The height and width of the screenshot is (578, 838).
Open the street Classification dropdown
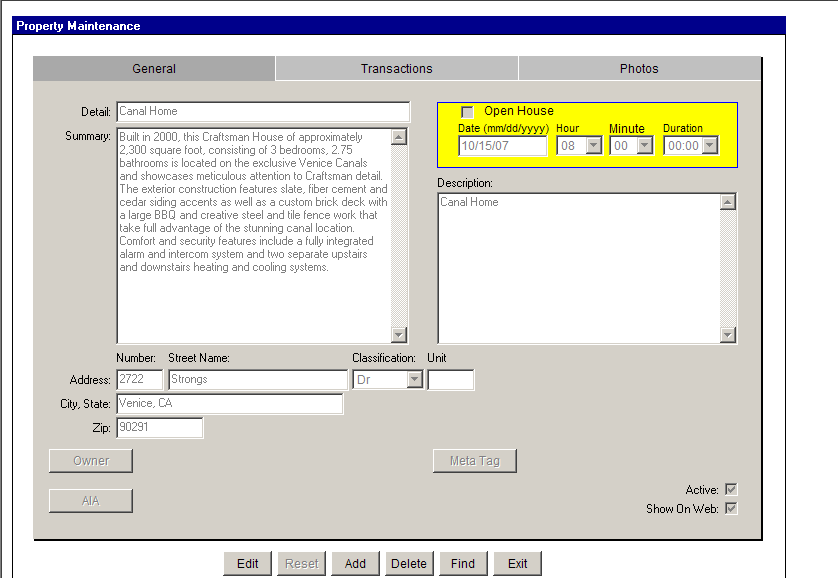pyautogui.click(x=414, y=380)
